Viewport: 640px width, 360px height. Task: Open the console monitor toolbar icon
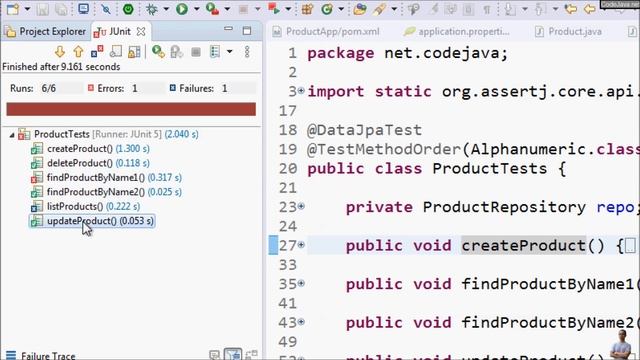(84, 9)
